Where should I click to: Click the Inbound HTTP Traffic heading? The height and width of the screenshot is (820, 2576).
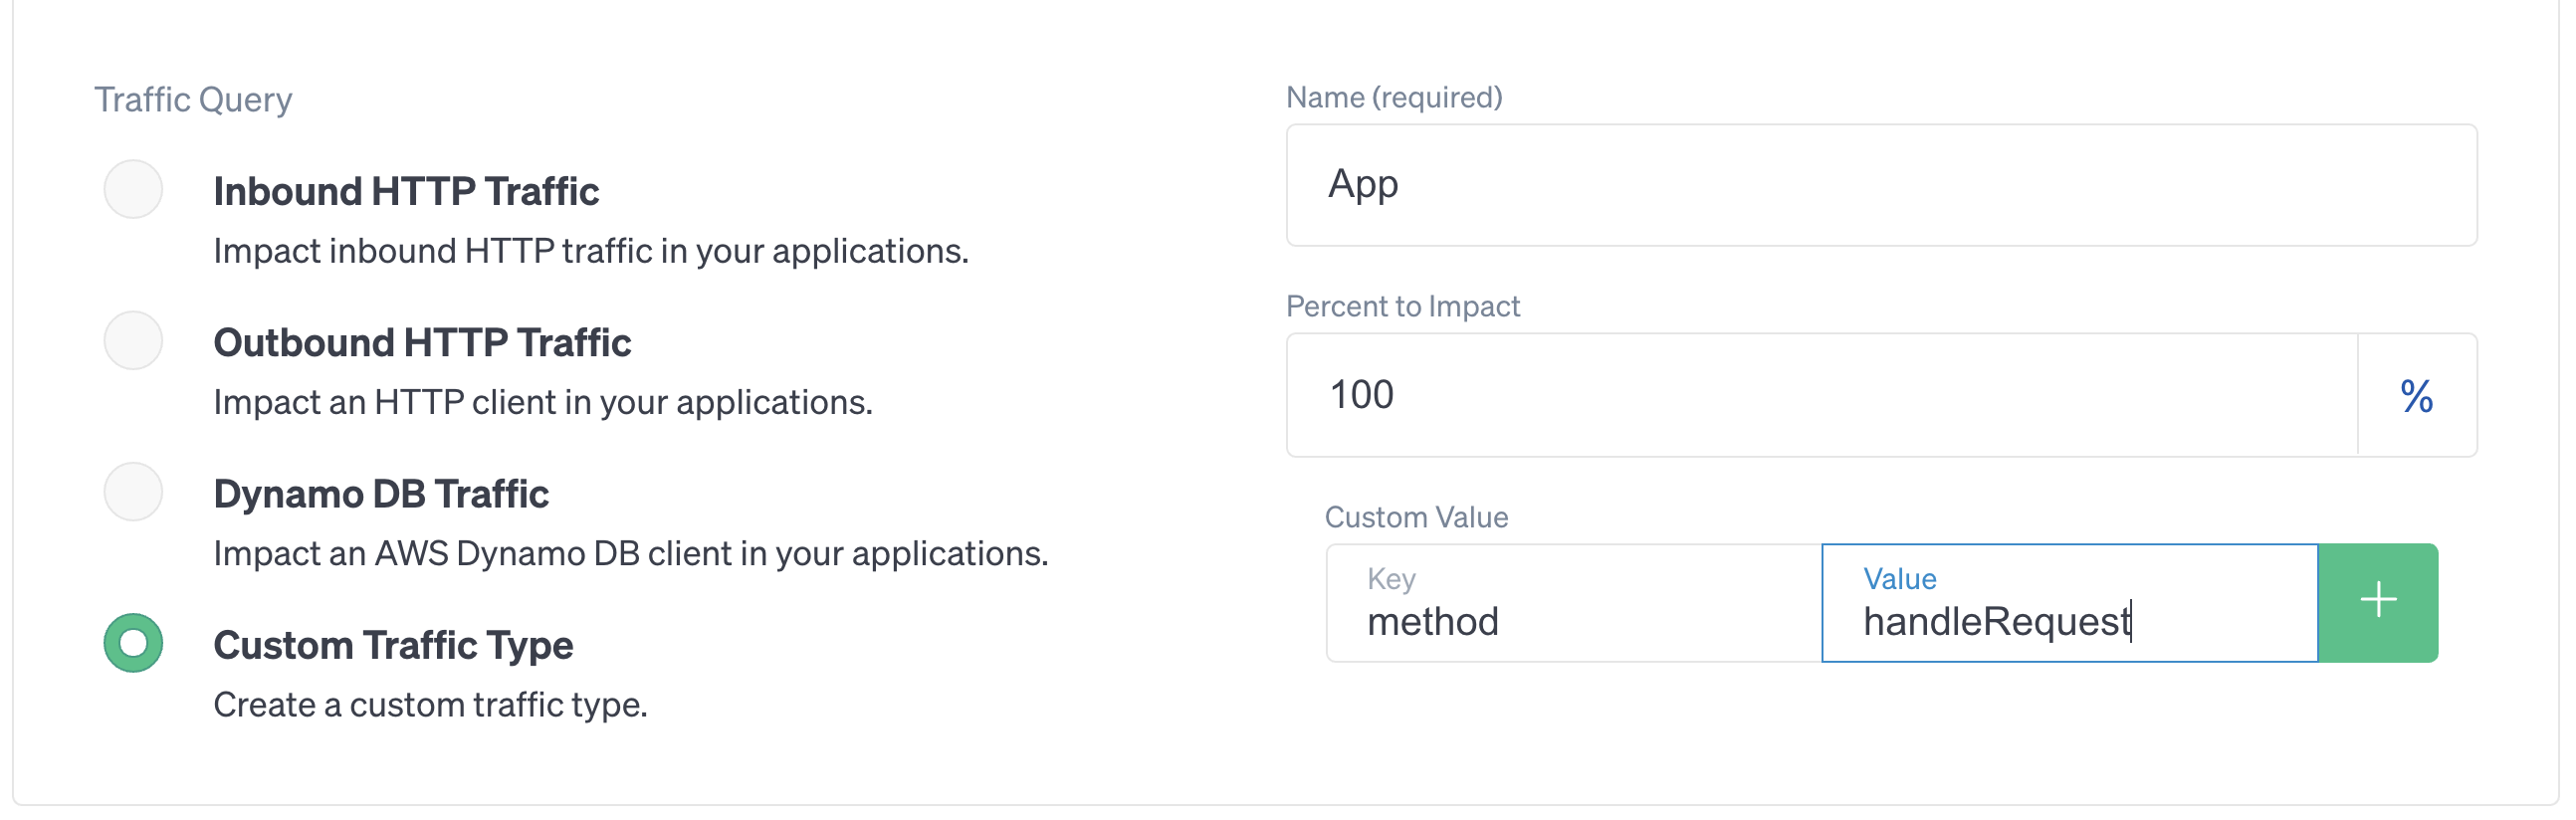[406, 191]
